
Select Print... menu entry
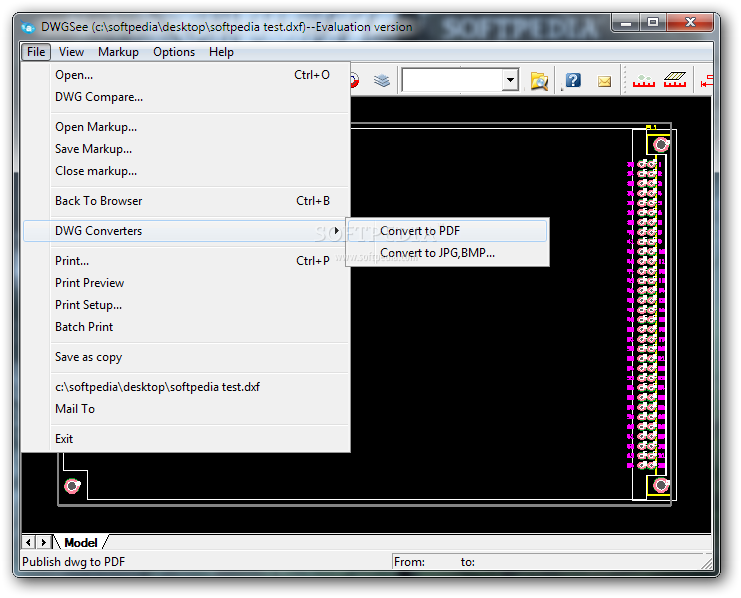(187, 261)
